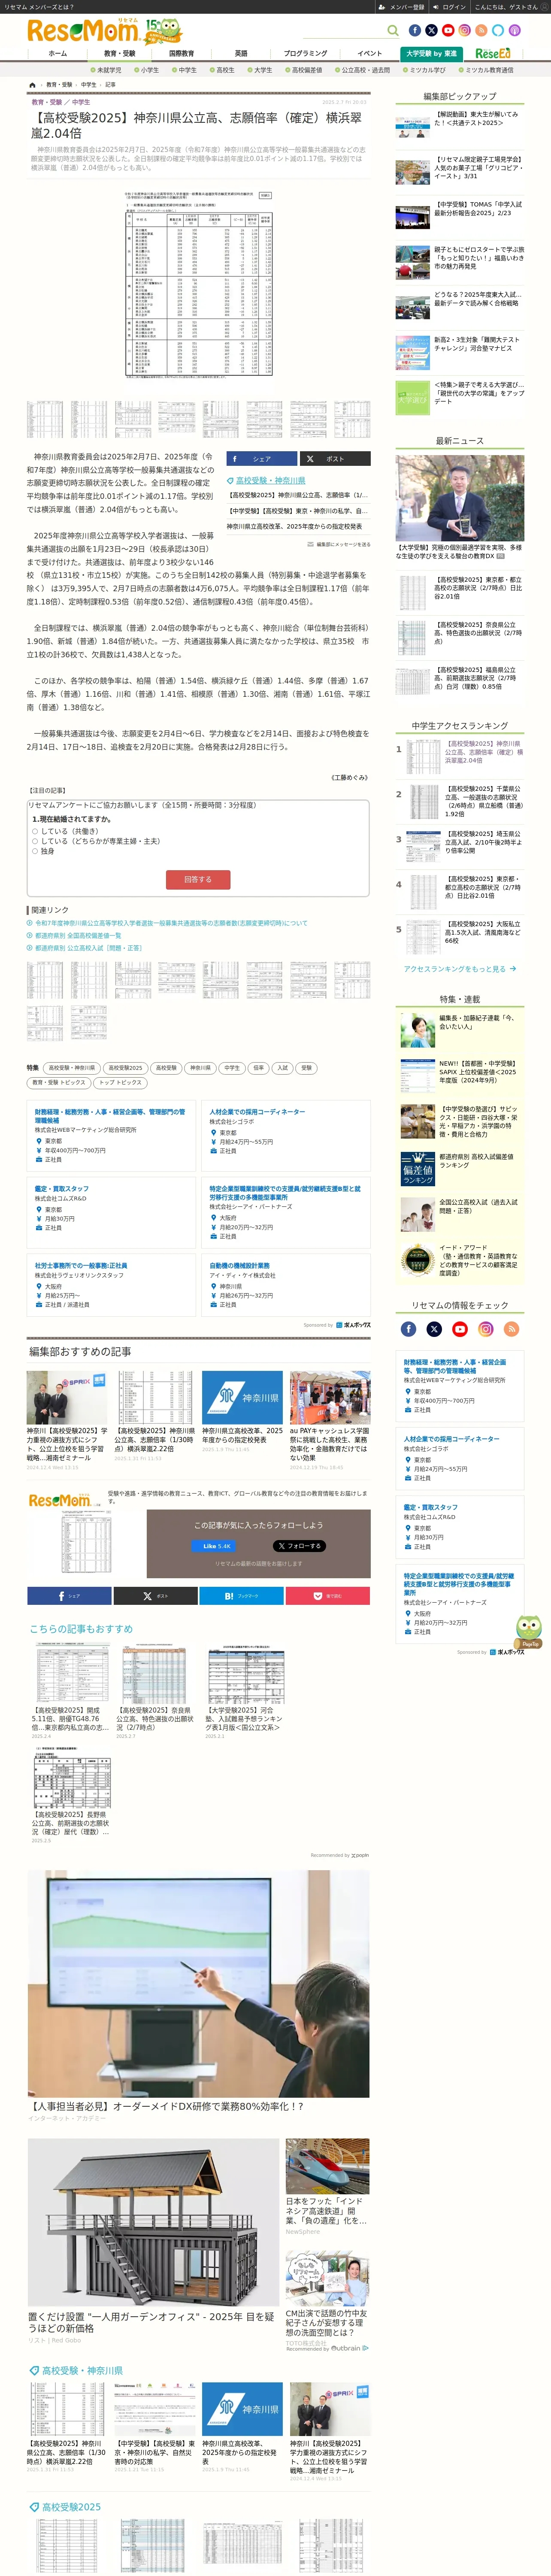The width and height of the screenshot is (551, 2576).
Task: Click 編集部にメッセージを送る link
Action: click(x=339, y=544)
